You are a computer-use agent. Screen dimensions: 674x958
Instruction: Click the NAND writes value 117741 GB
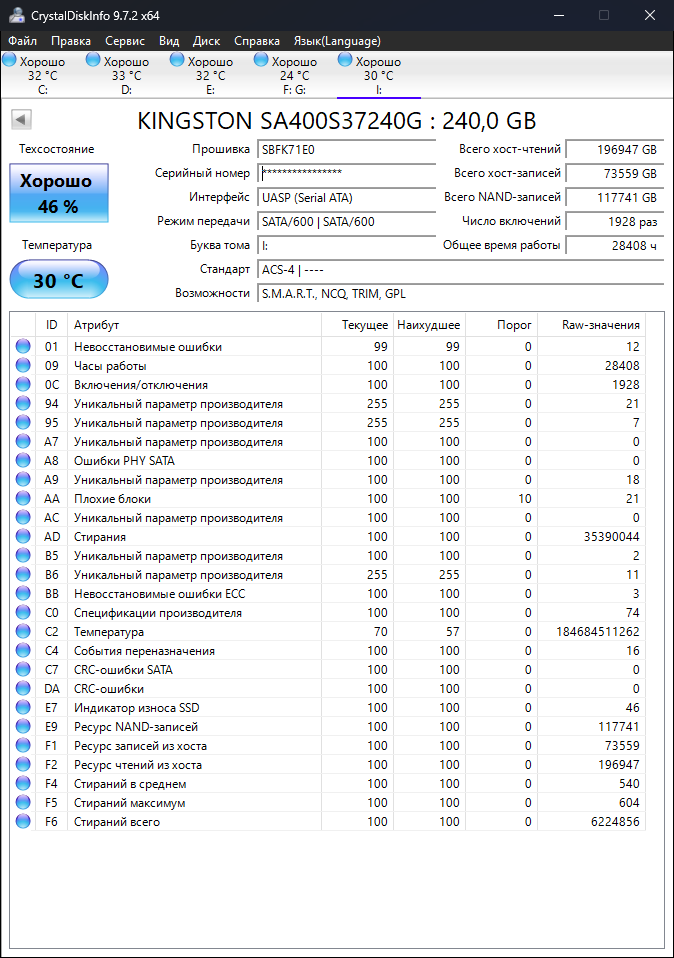point(614,197)
